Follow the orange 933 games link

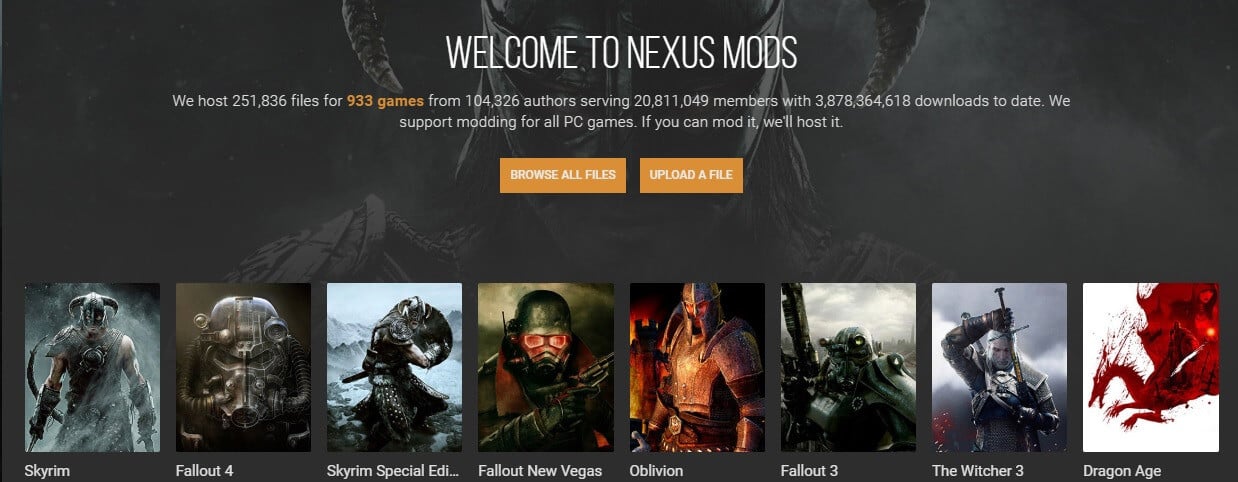[x=385, y=101]
